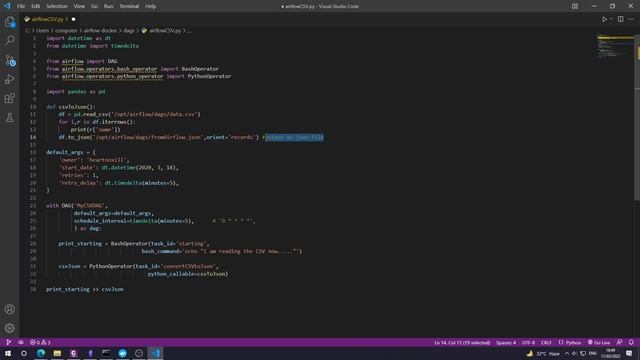Click the status bar icon beside errors count

point(20,342)
